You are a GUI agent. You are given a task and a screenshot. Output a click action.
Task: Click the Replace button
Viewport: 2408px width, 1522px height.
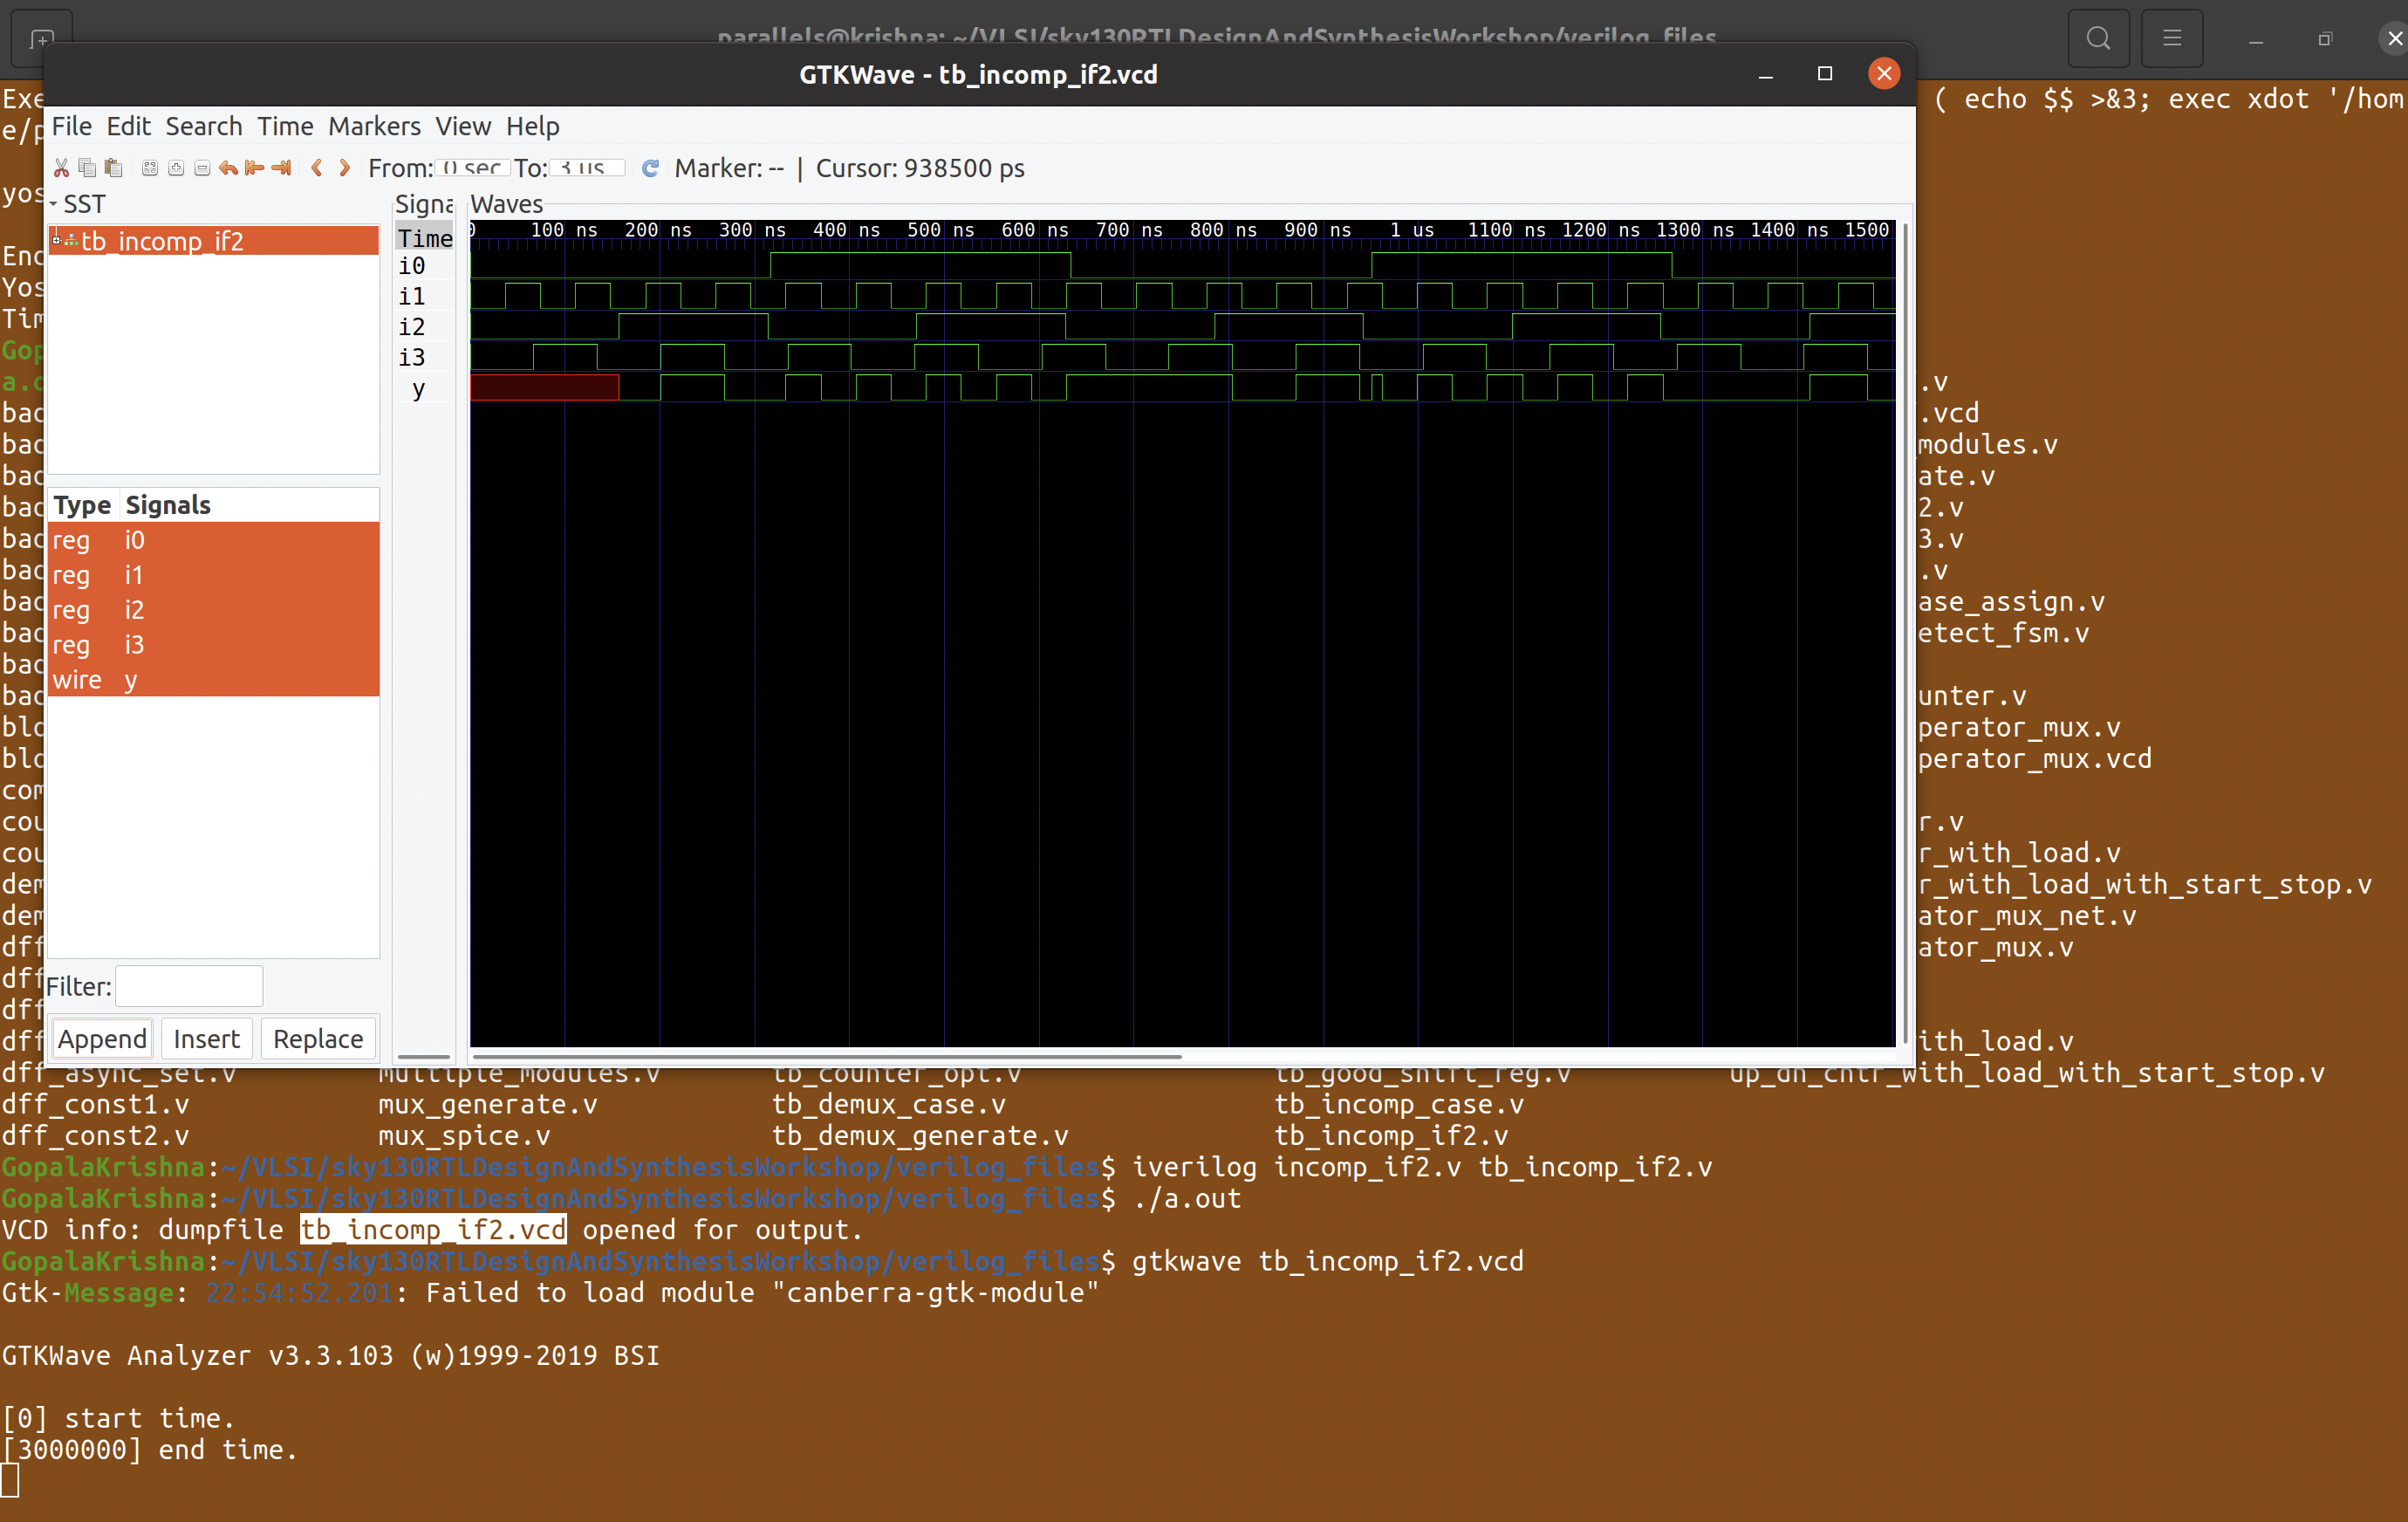(318, 1038)
